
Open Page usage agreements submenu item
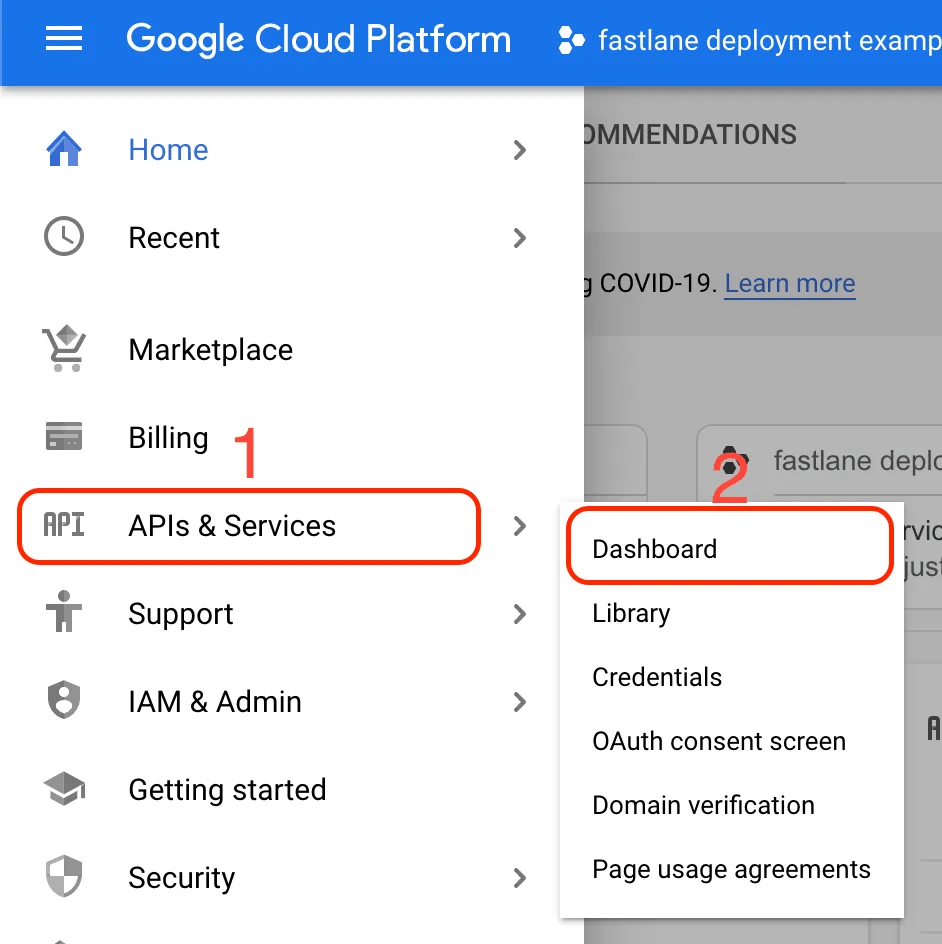pos(730,869)
